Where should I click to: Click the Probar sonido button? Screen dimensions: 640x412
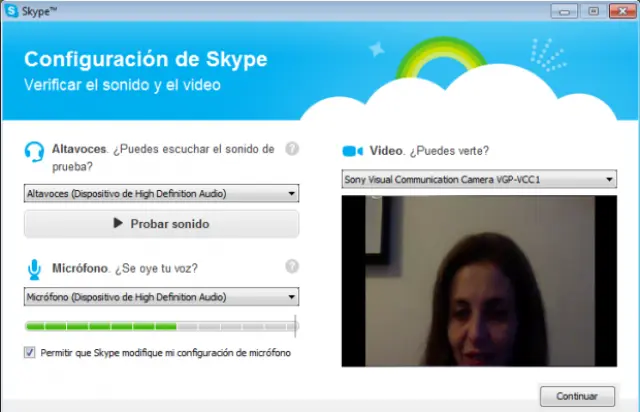[161, 223]
